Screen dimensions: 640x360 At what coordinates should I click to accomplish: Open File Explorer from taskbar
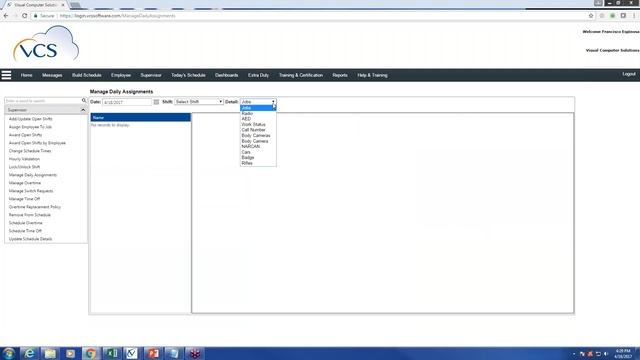click(50, 353)
